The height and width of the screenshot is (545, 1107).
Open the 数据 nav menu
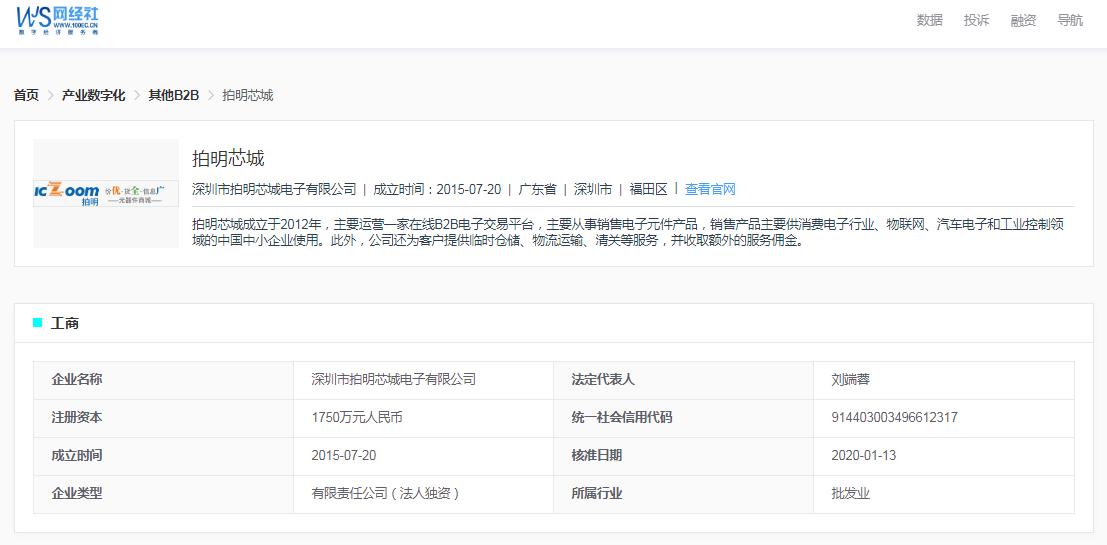929,20
